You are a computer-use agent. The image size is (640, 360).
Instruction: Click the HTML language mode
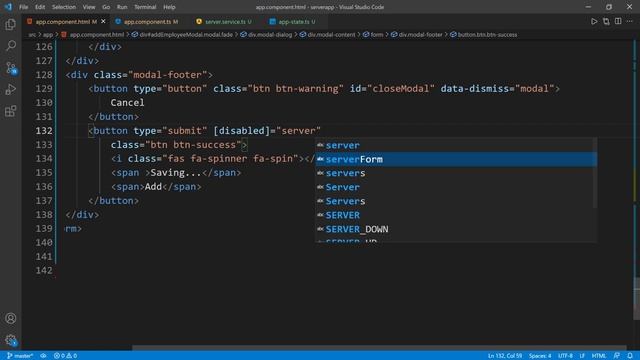coord(599,356)
